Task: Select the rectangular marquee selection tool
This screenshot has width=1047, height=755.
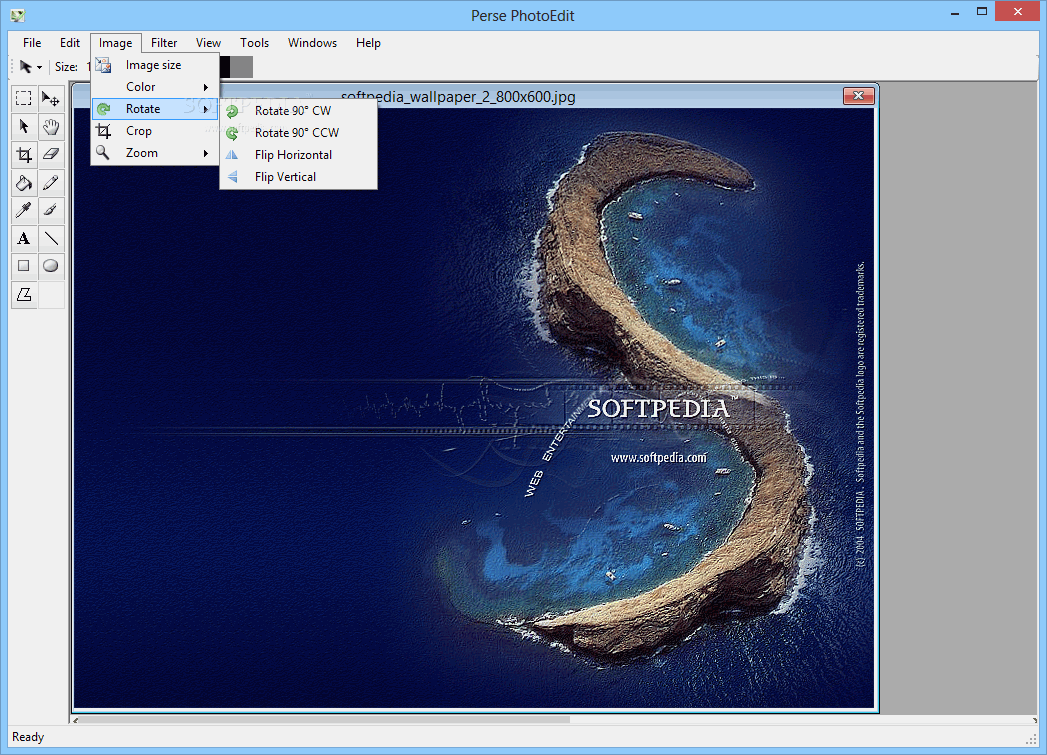Action: tap(24, 99)
